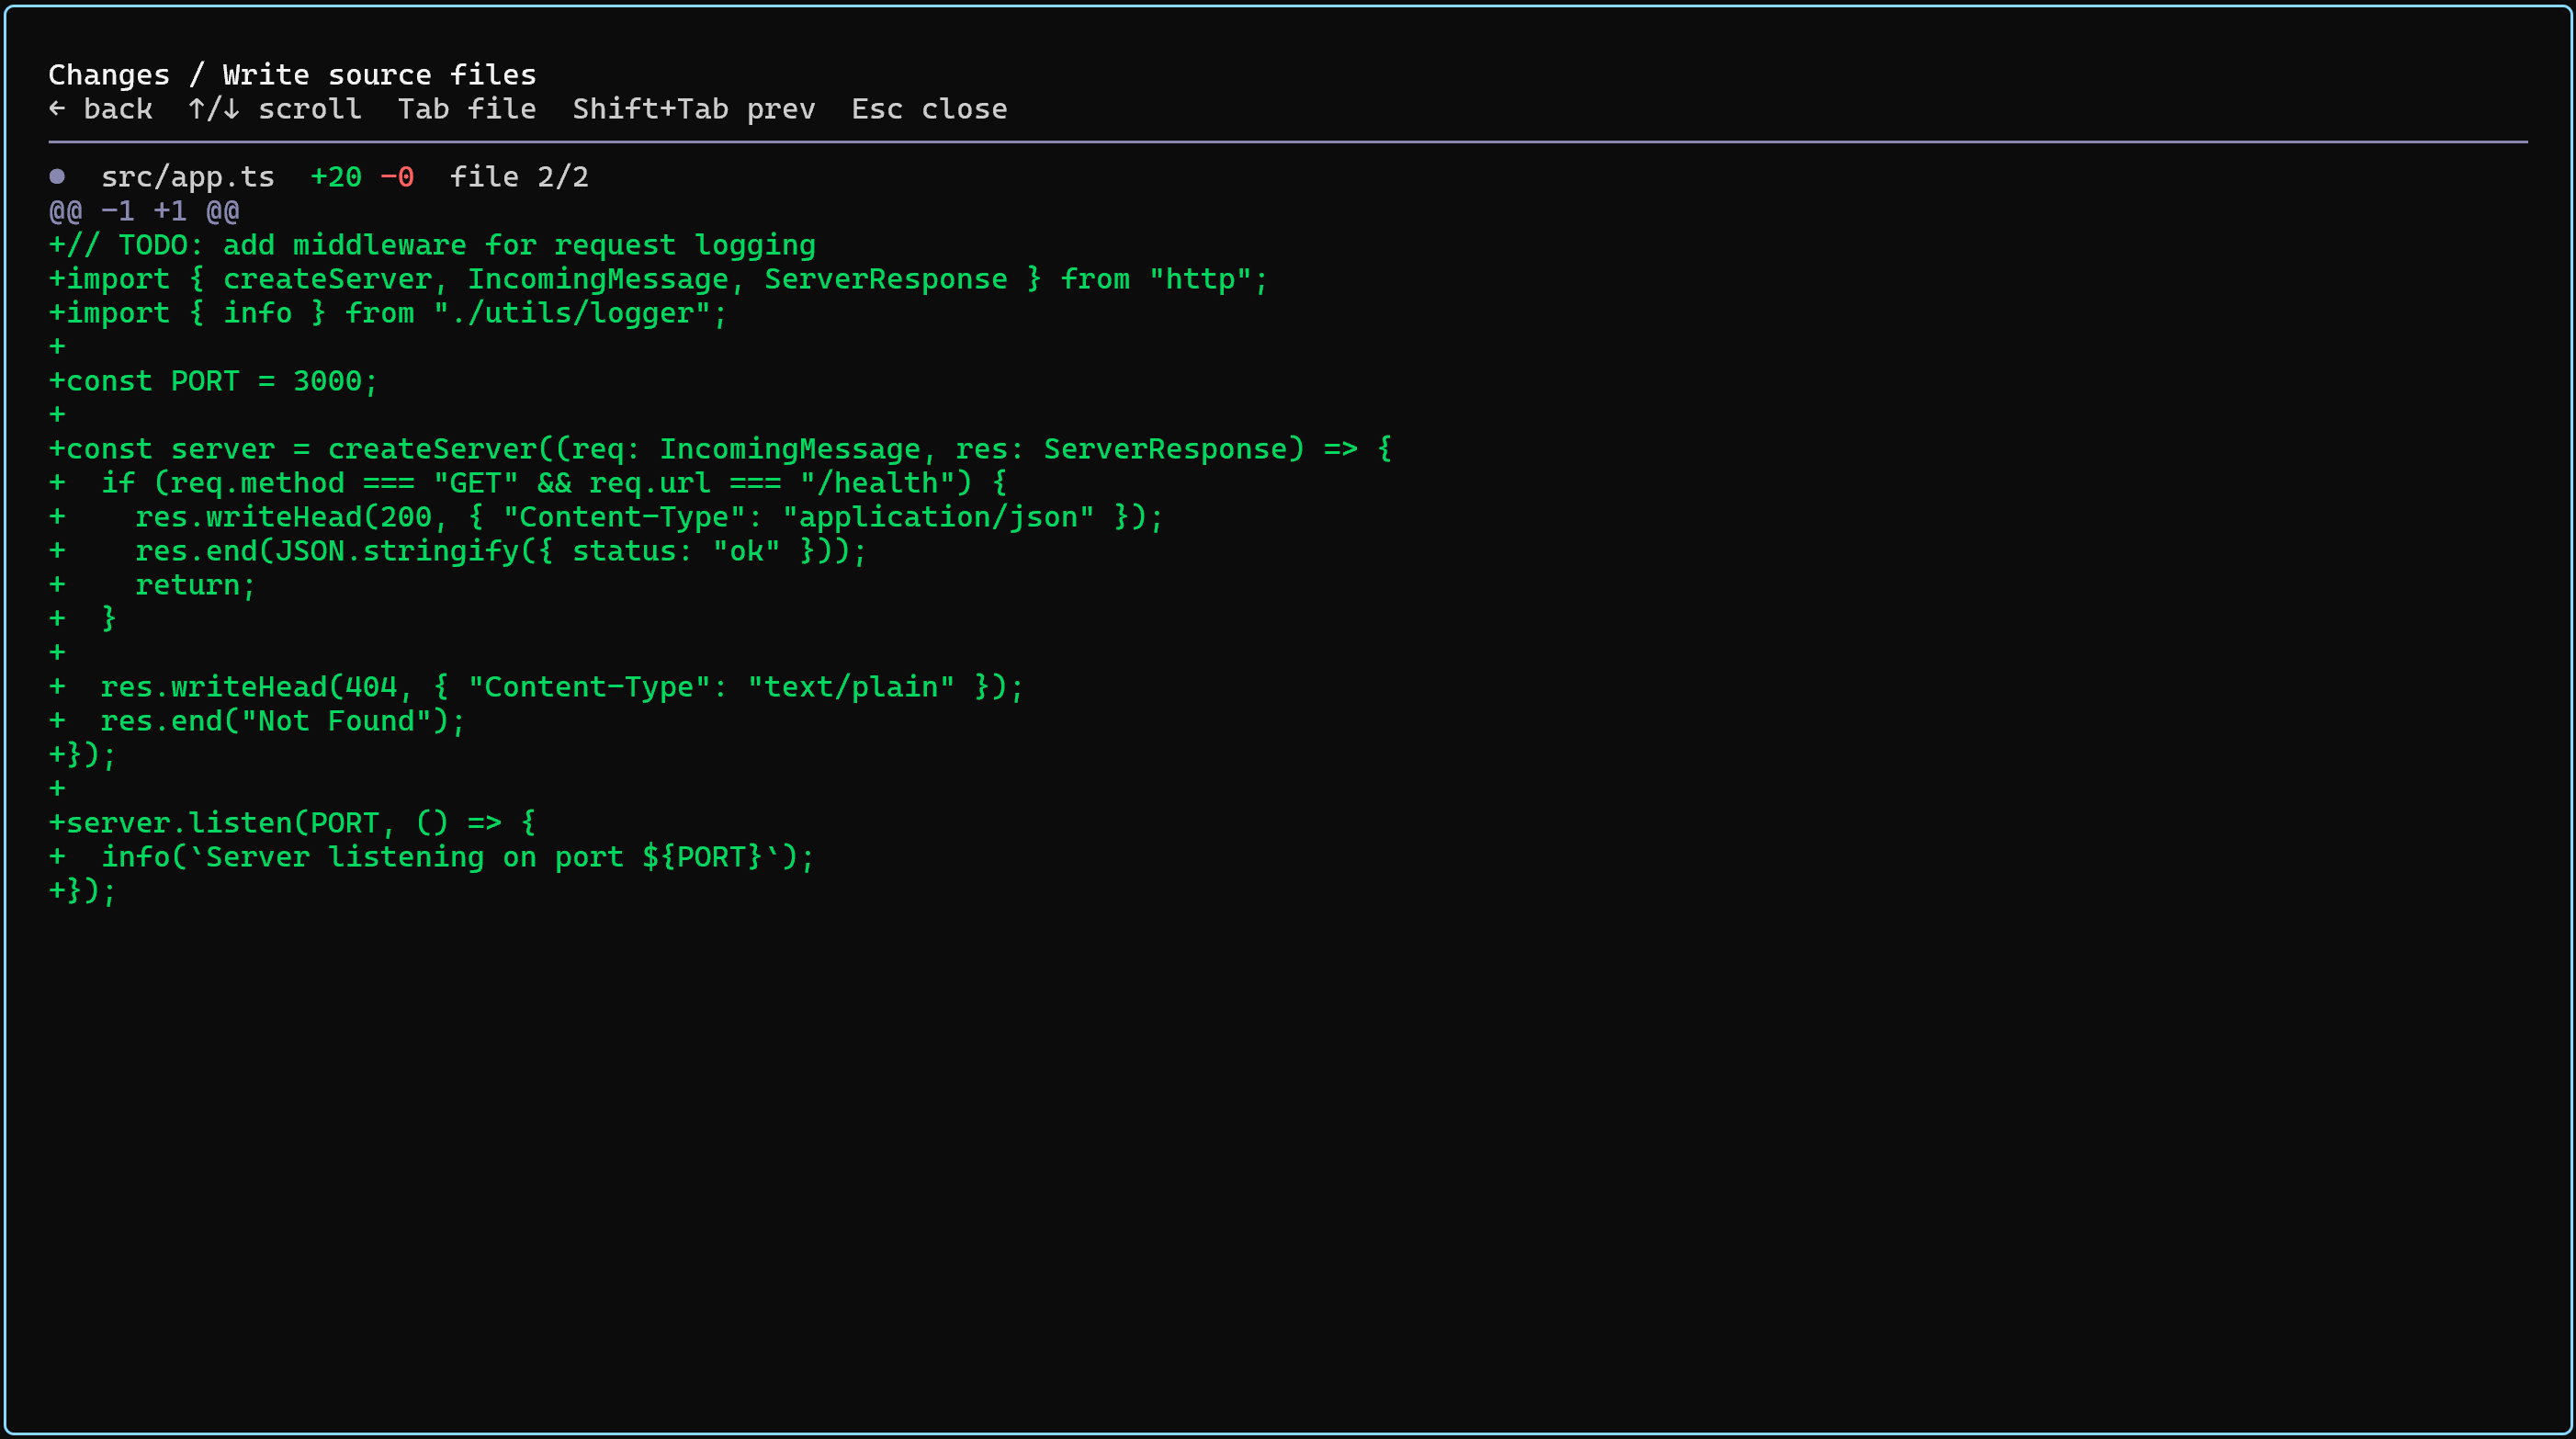This screenshot has width=2576, height=1439.
Task: Click the 'res.end(JSON.stringify' line
Action: click(x=458, y=551)
